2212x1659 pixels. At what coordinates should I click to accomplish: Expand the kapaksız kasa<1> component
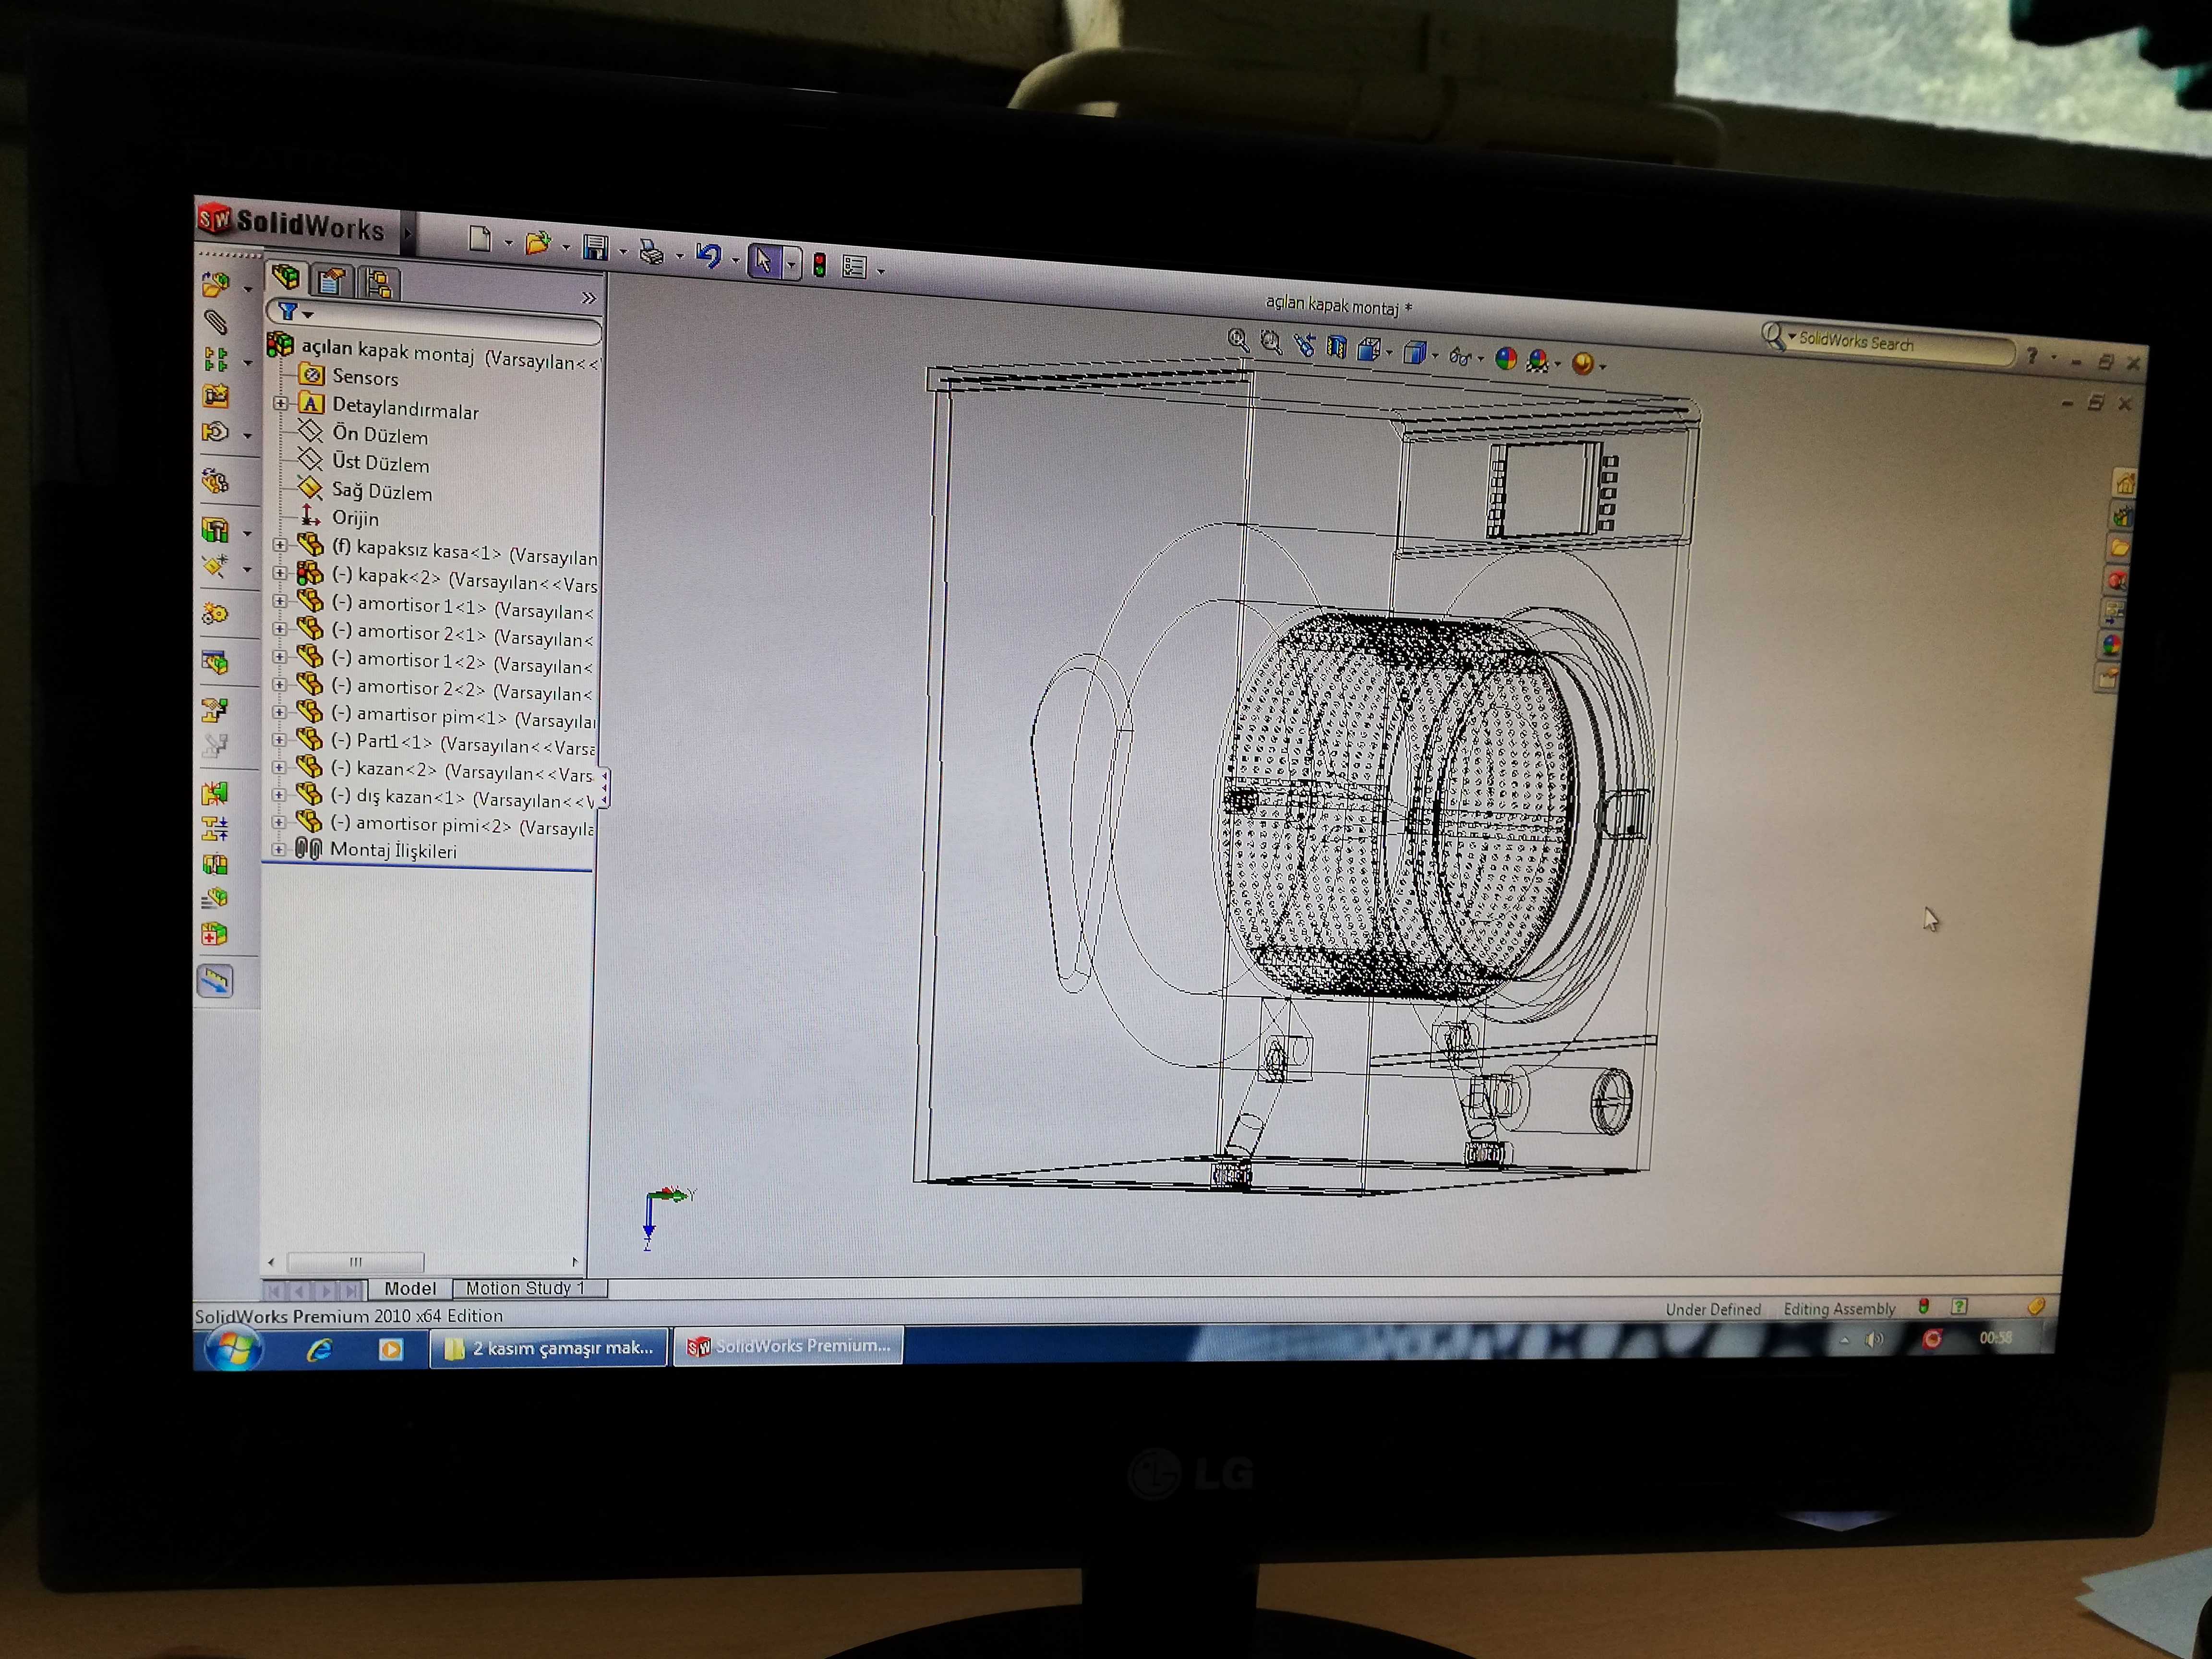pyautogui.click(x=280, y=546)
